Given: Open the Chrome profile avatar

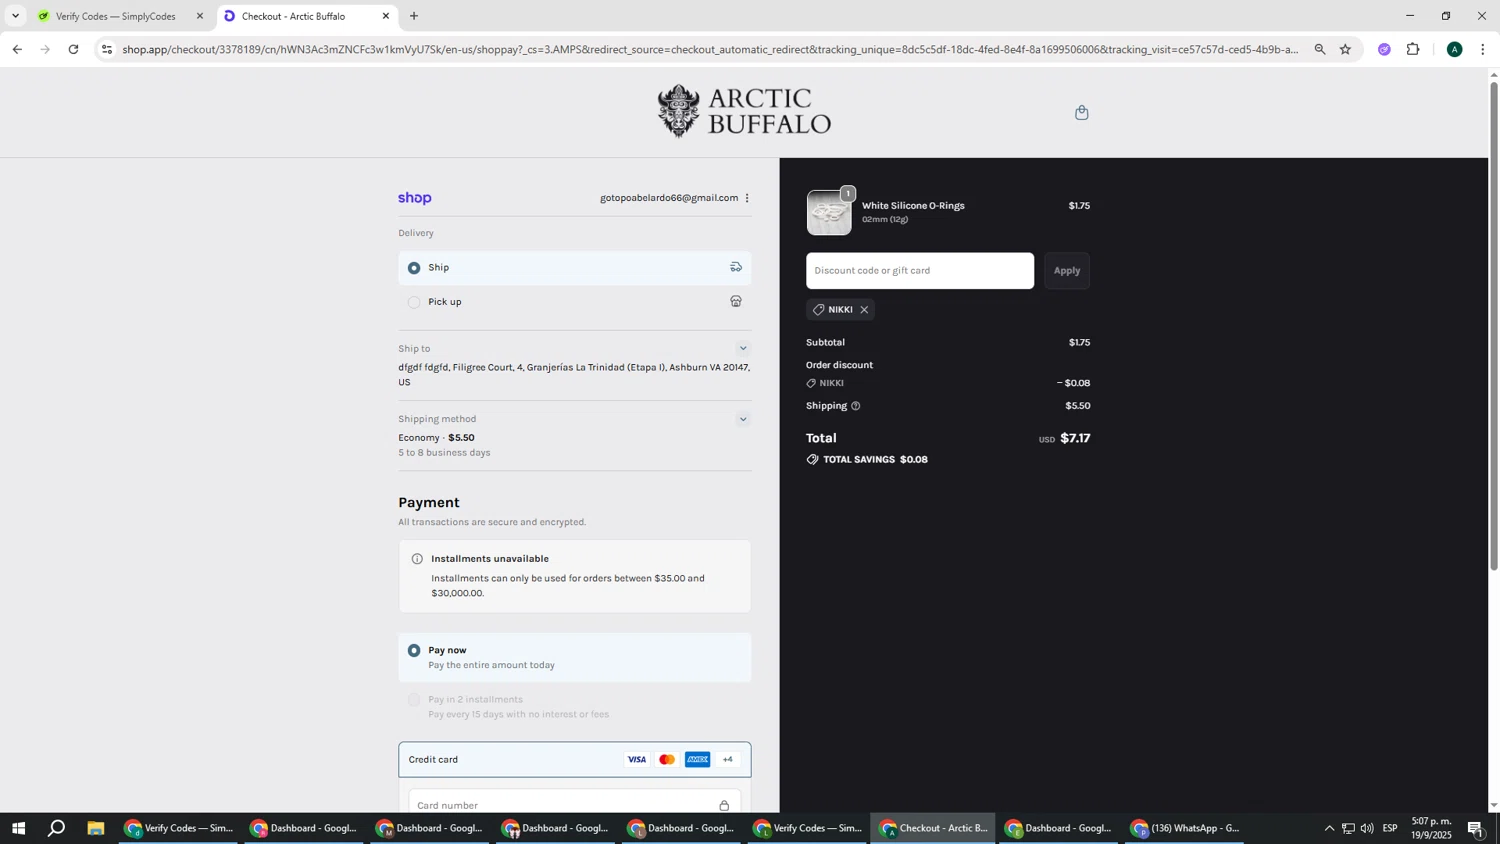Looking at the screenshot, I should tap(1454, 49).
